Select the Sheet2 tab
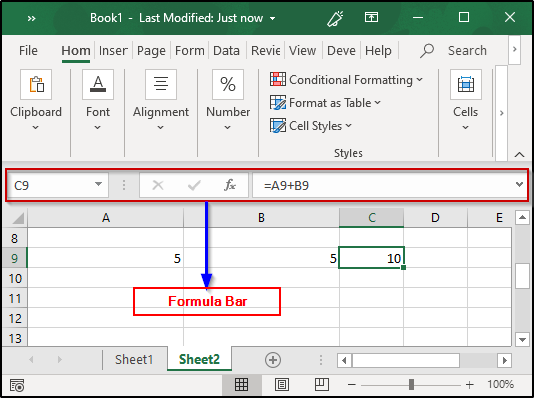This screenshot has width=534, height=398. pos(200,359)
